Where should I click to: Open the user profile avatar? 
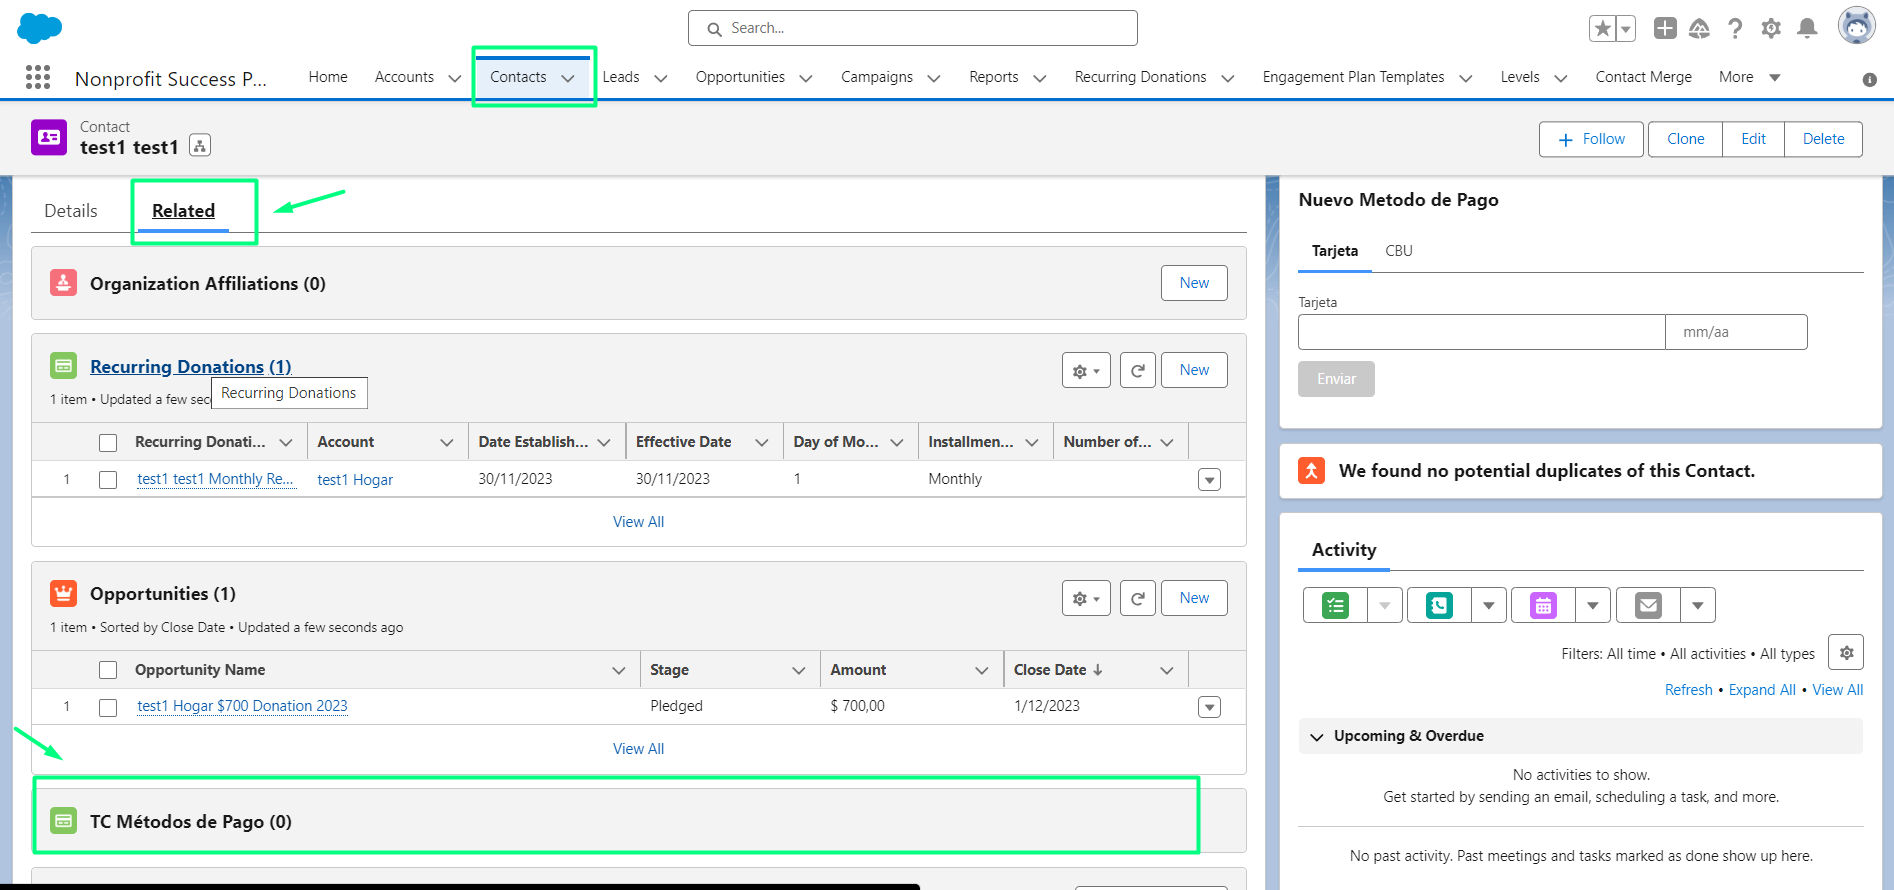pos(1857,26)
